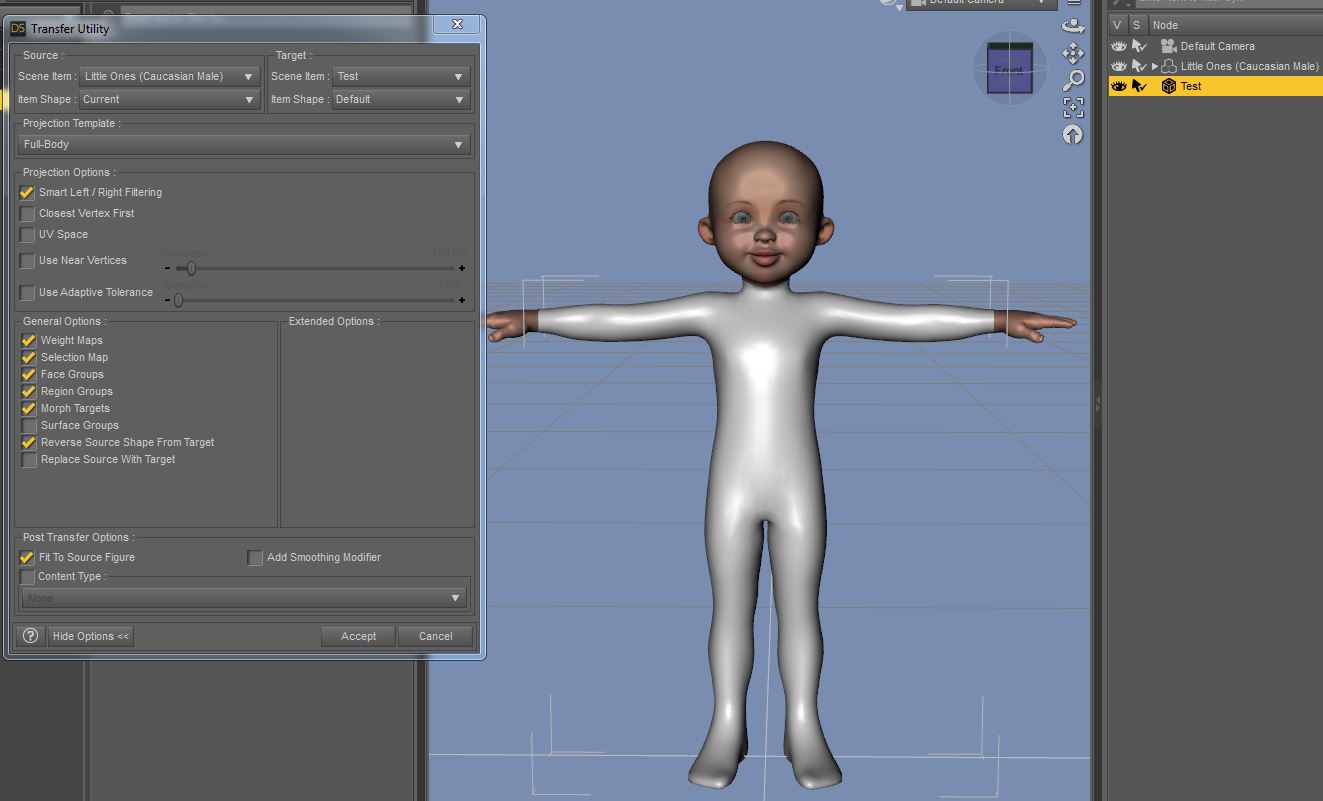Open the Target Scene Item dropdown
Image resolution: width=1323 pixels, height=801 pixels.
(x=401, y=76)
